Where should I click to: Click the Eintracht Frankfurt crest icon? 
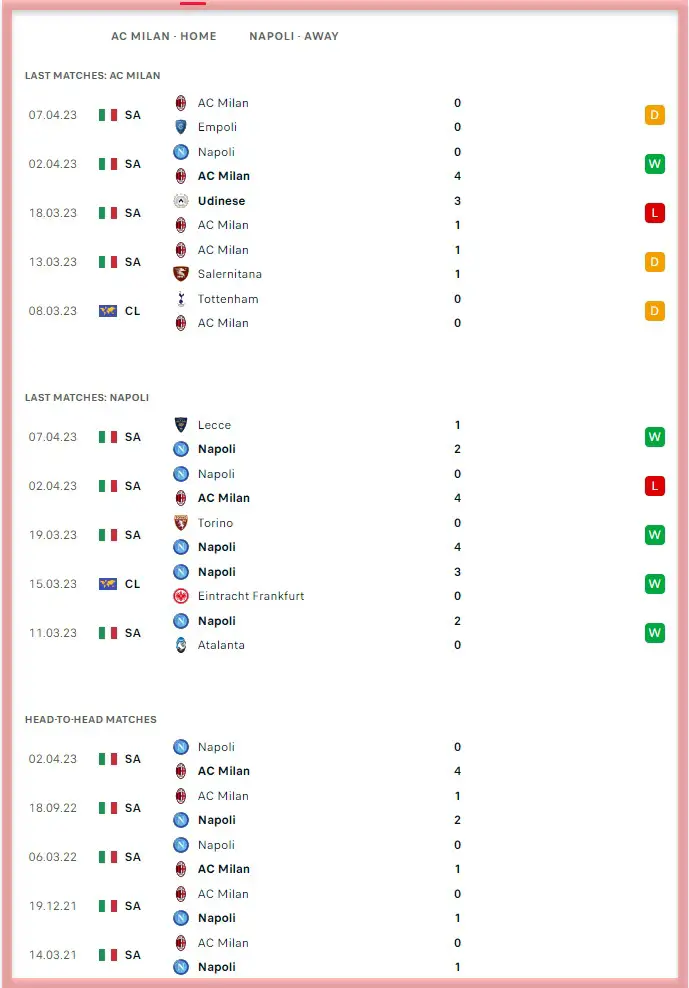181,596
